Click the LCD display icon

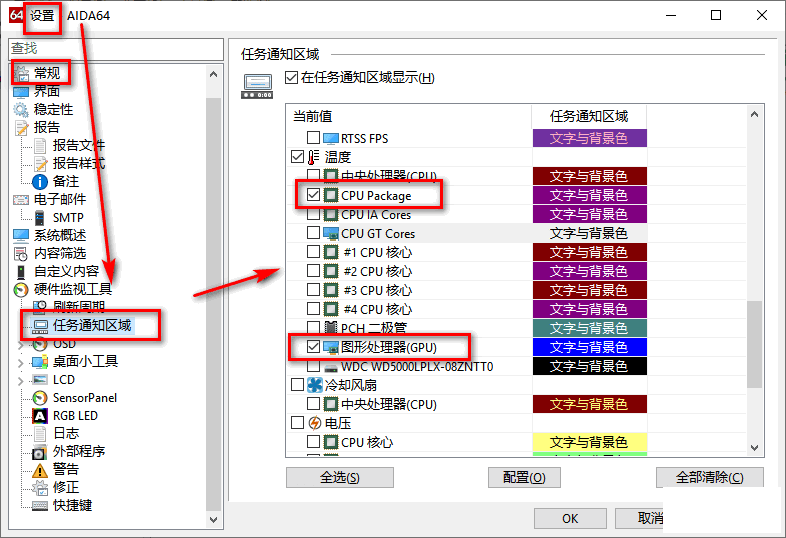40,380
